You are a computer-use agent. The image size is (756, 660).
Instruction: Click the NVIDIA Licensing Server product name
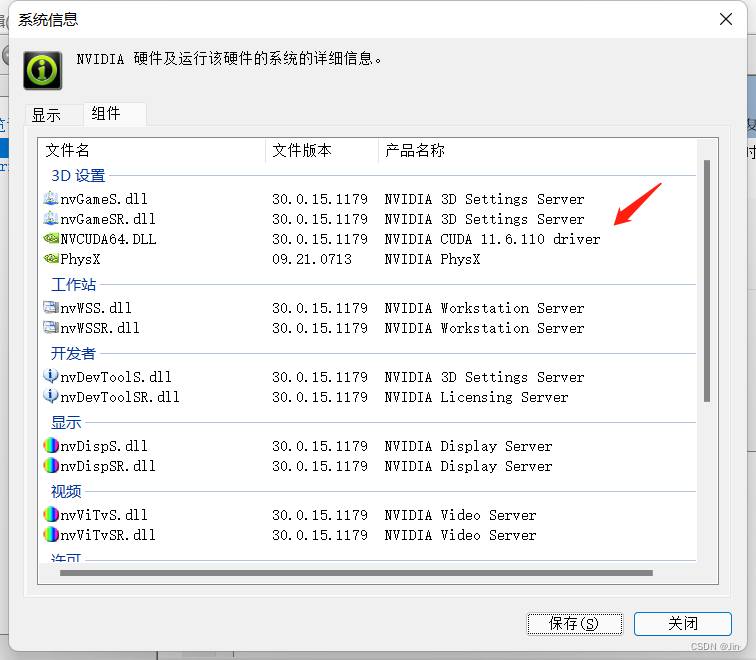coord(476,397)
